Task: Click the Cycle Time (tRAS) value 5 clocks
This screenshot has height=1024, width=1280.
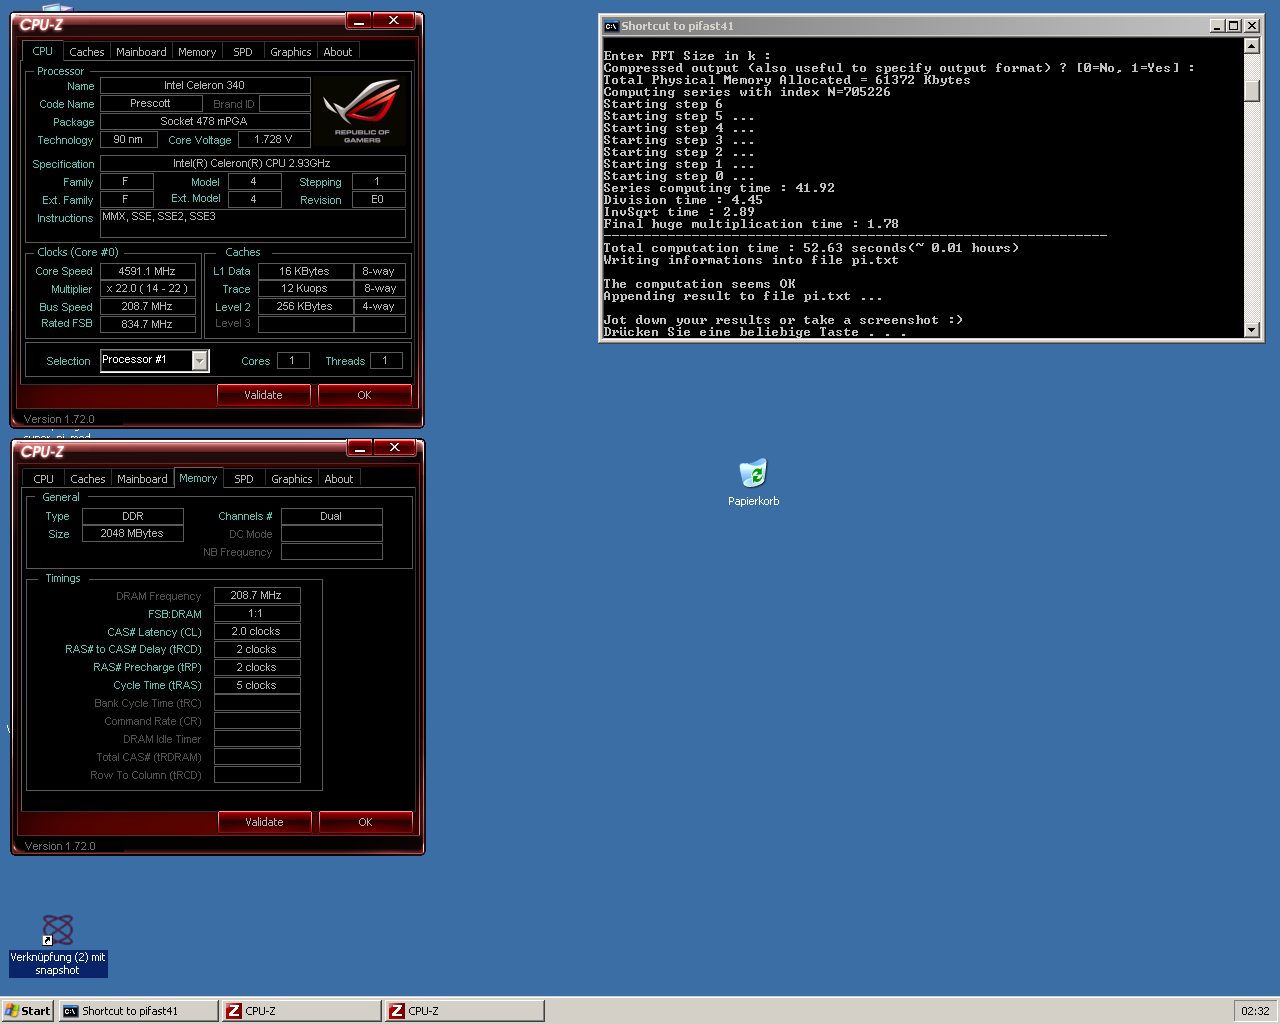Action: click(x=257, y=685)
